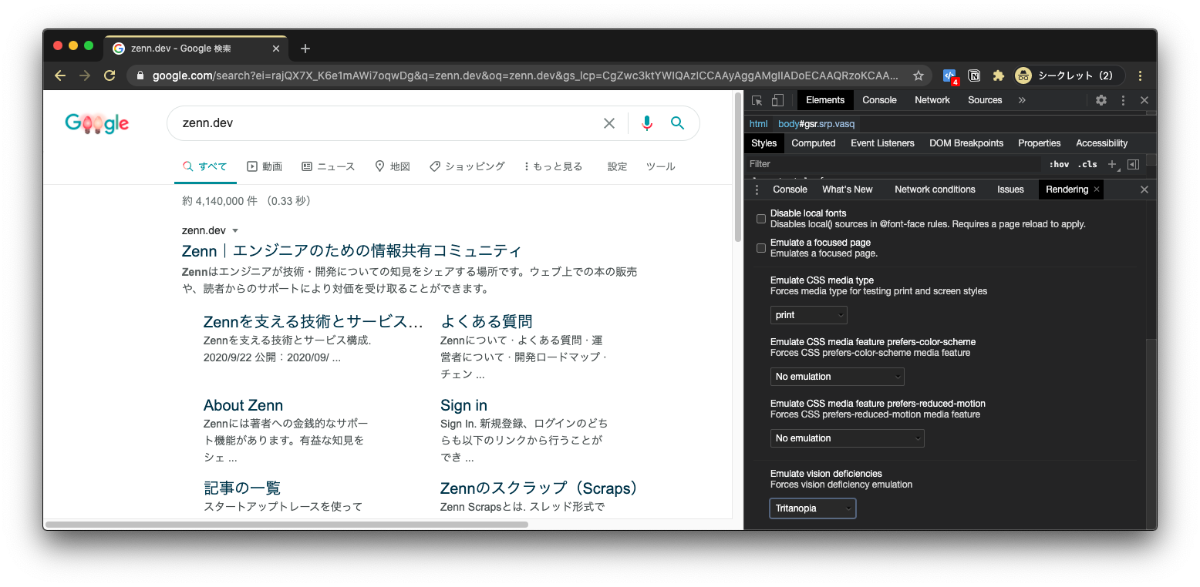
Task: Toggle the Styles computed sidebar pane icon
Action: 1133,164
